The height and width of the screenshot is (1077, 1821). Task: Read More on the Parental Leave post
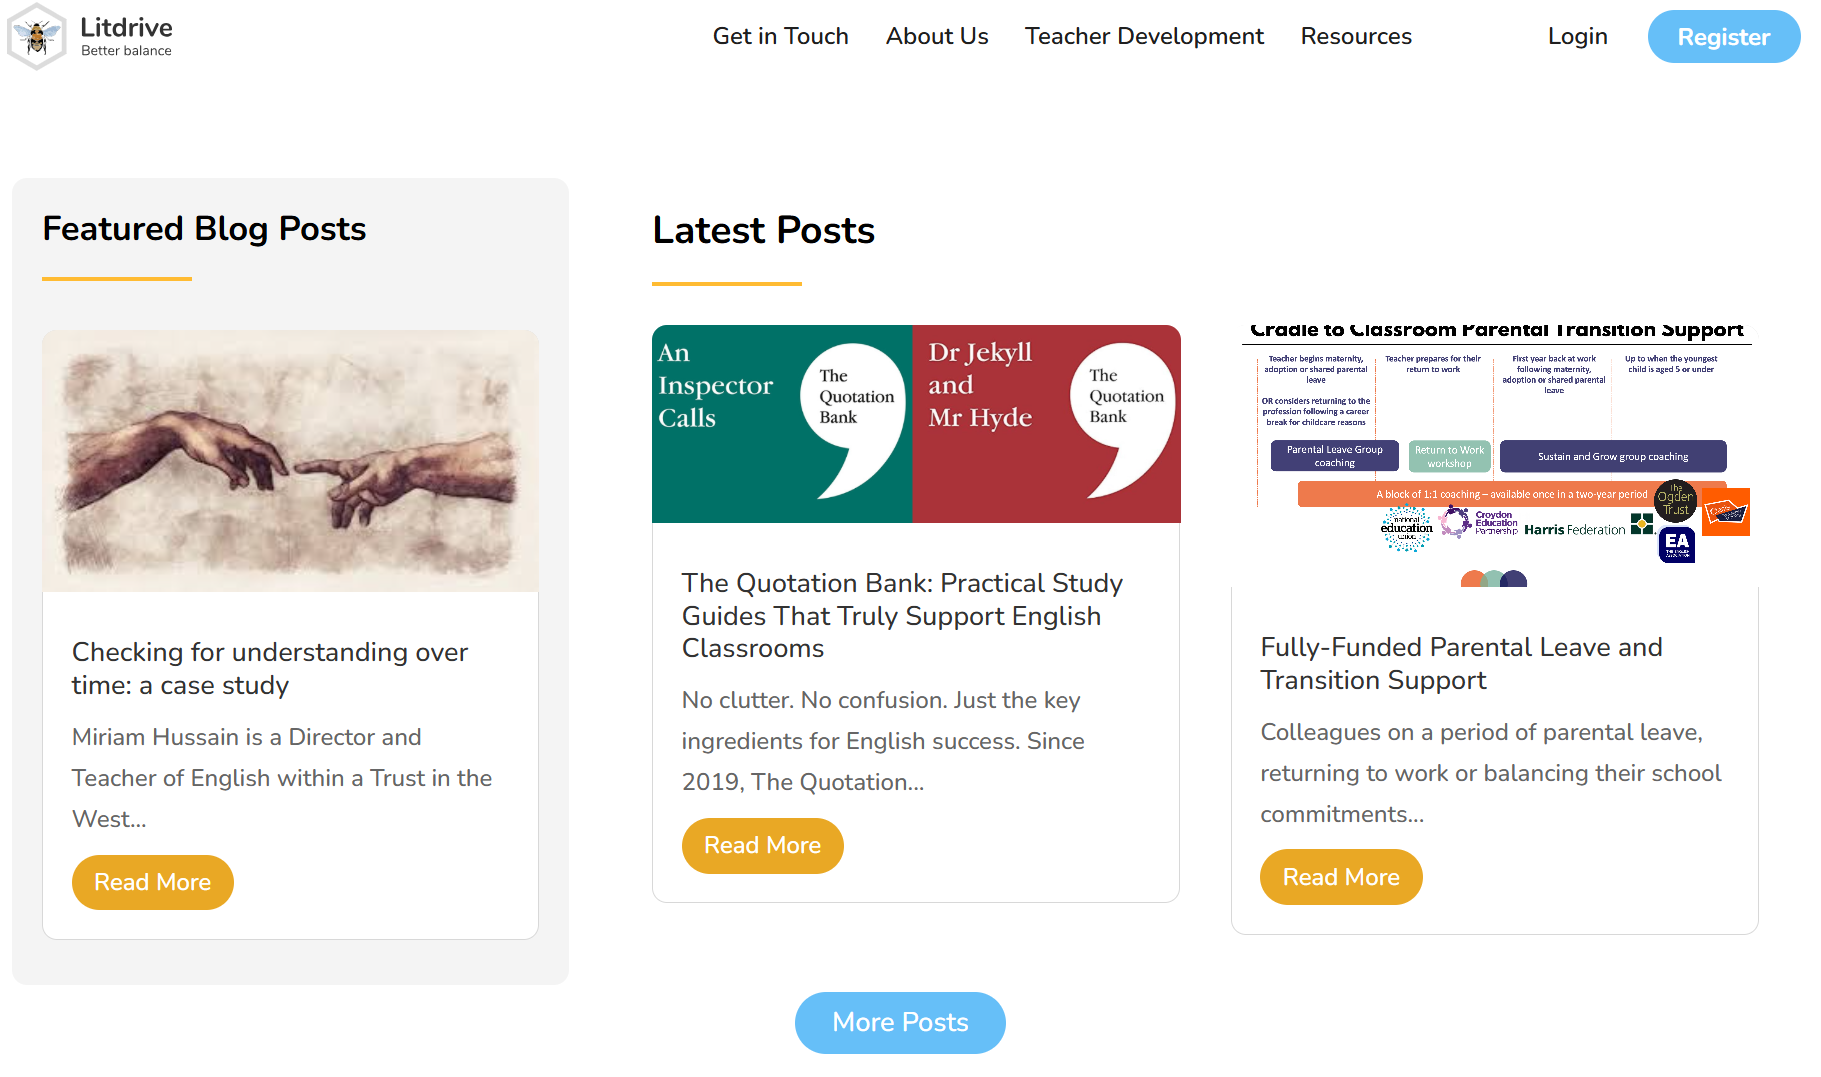(1340, 877)
